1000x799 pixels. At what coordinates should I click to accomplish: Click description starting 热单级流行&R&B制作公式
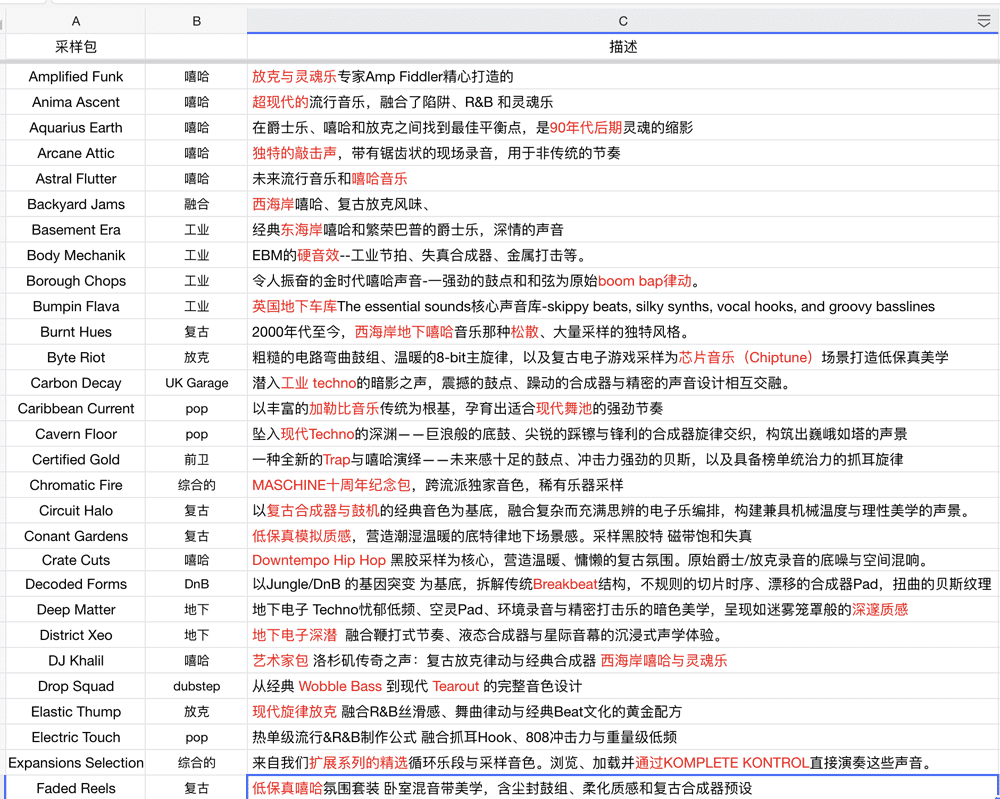(623, 737)
